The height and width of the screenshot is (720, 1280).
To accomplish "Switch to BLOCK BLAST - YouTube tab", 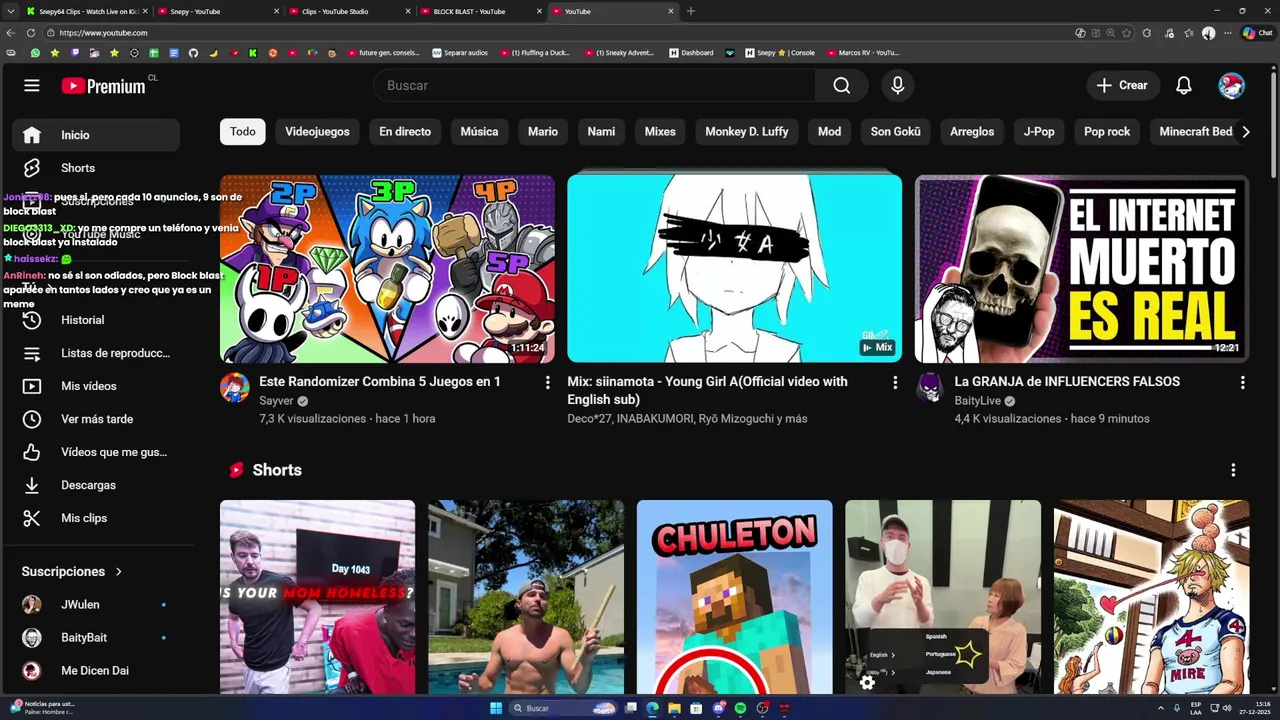I will (480, 11).
